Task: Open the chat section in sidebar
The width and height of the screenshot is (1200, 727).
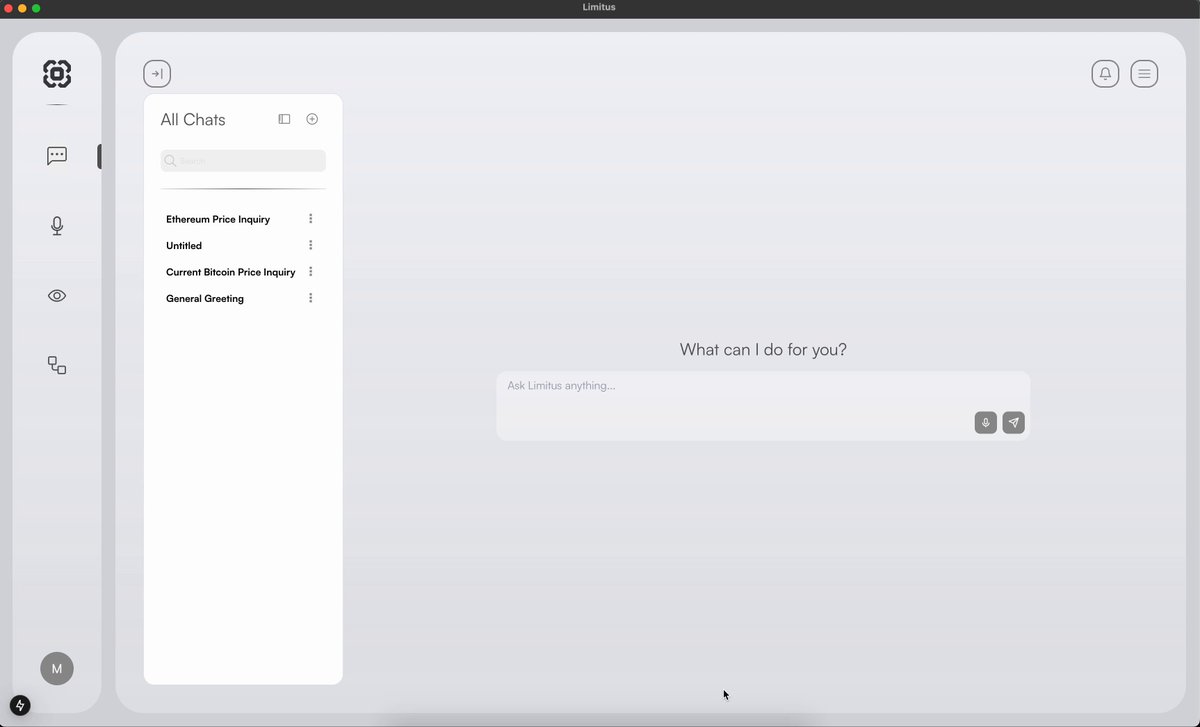Action: (57, 156)
